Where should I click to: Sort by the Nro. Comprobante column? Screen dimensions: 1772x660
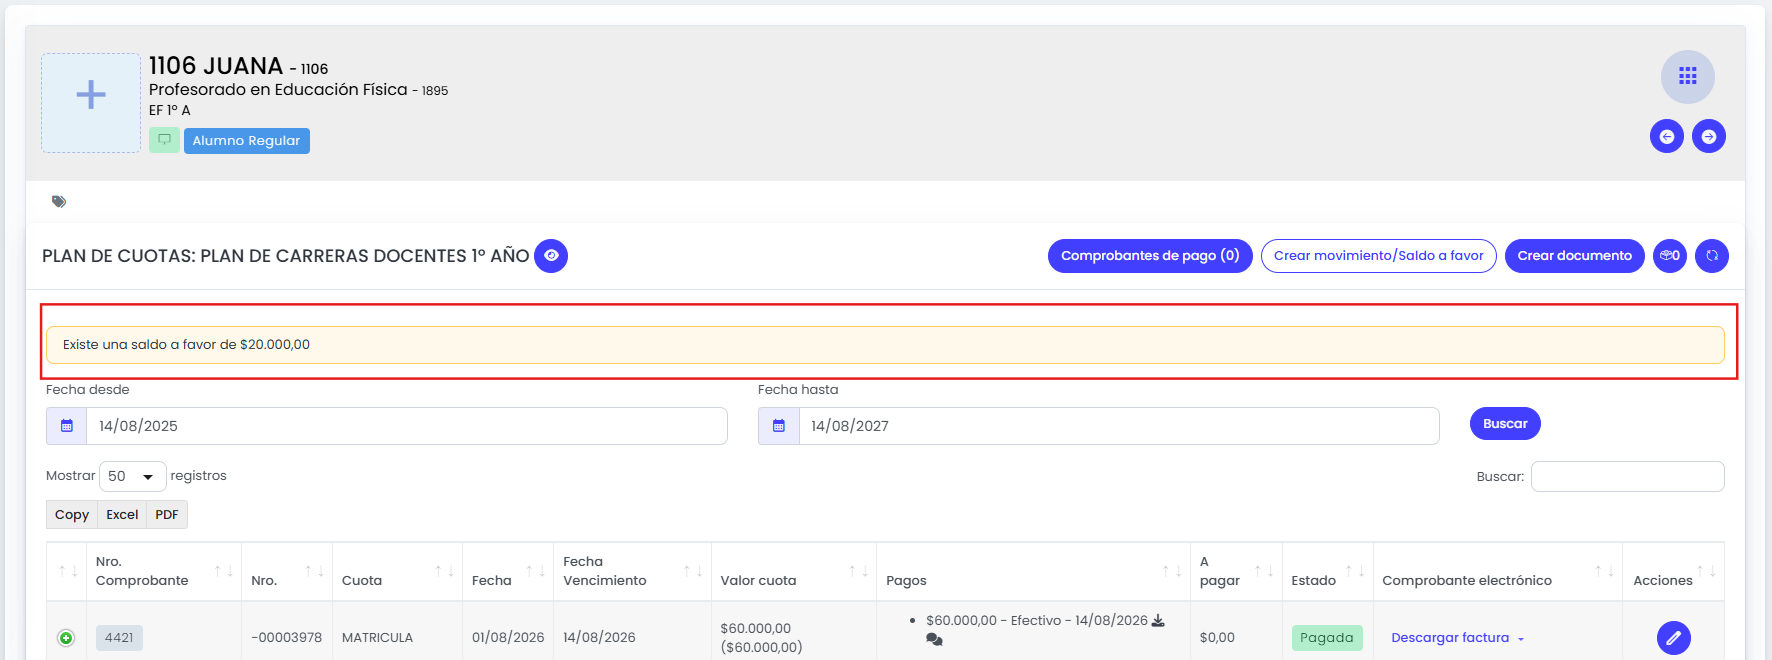164,571
